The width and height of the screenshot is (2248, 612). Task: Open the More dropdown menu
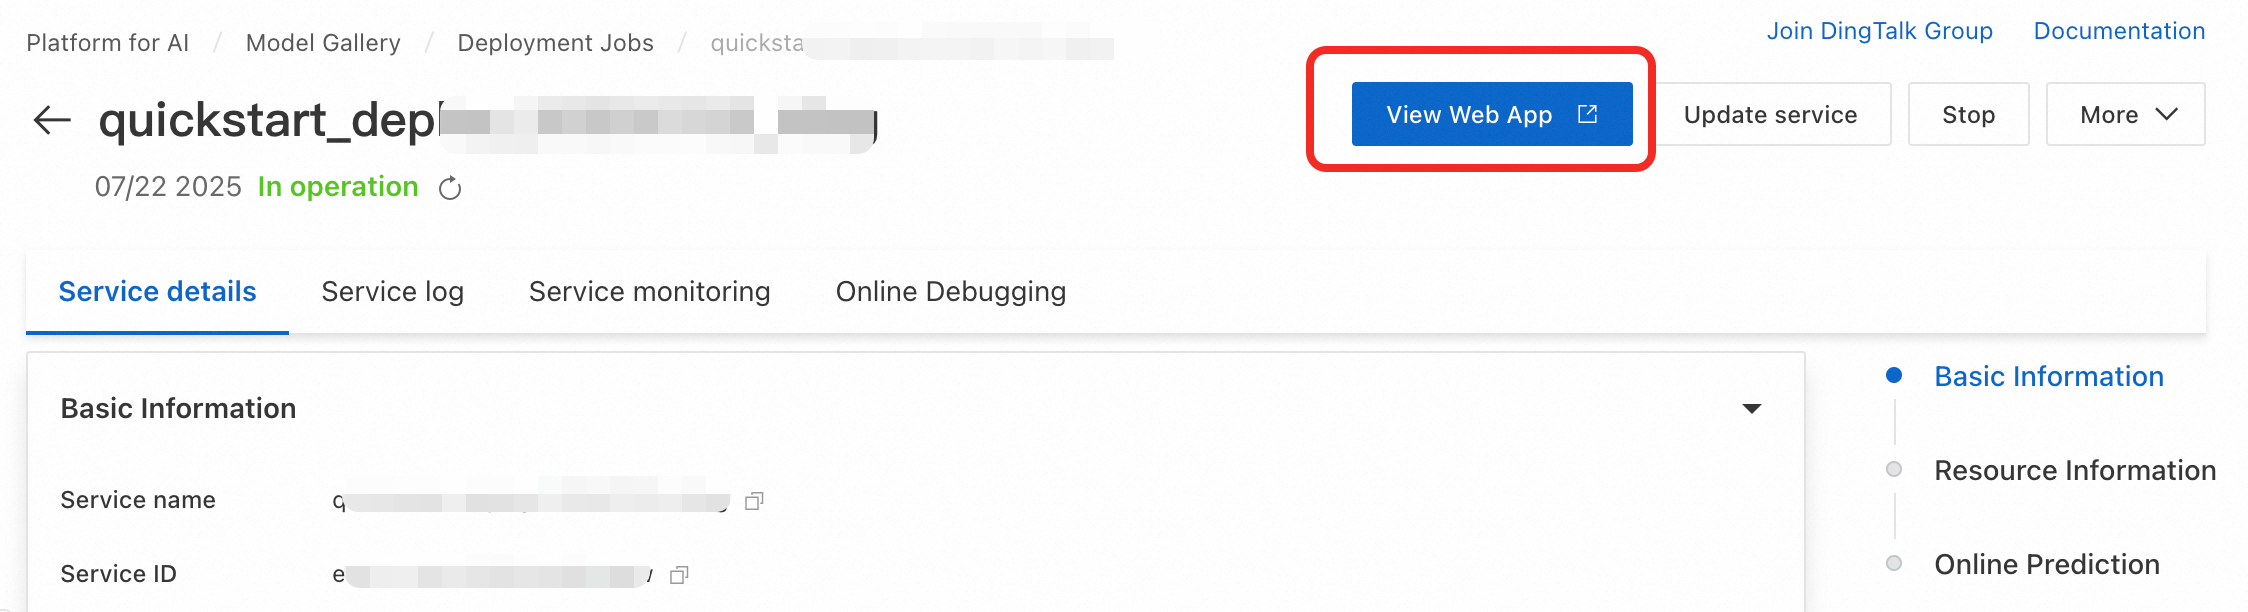coord(2125,114)
